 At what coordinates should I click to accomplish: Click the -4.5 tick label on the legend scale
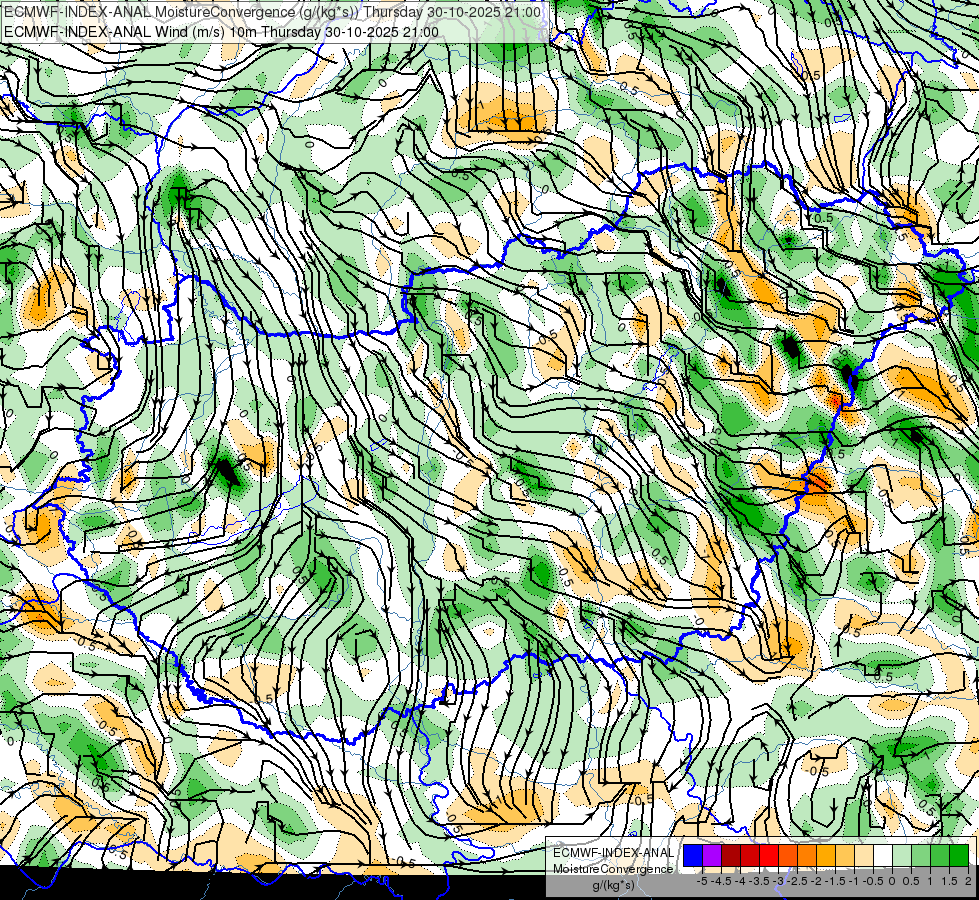(721, 881)
